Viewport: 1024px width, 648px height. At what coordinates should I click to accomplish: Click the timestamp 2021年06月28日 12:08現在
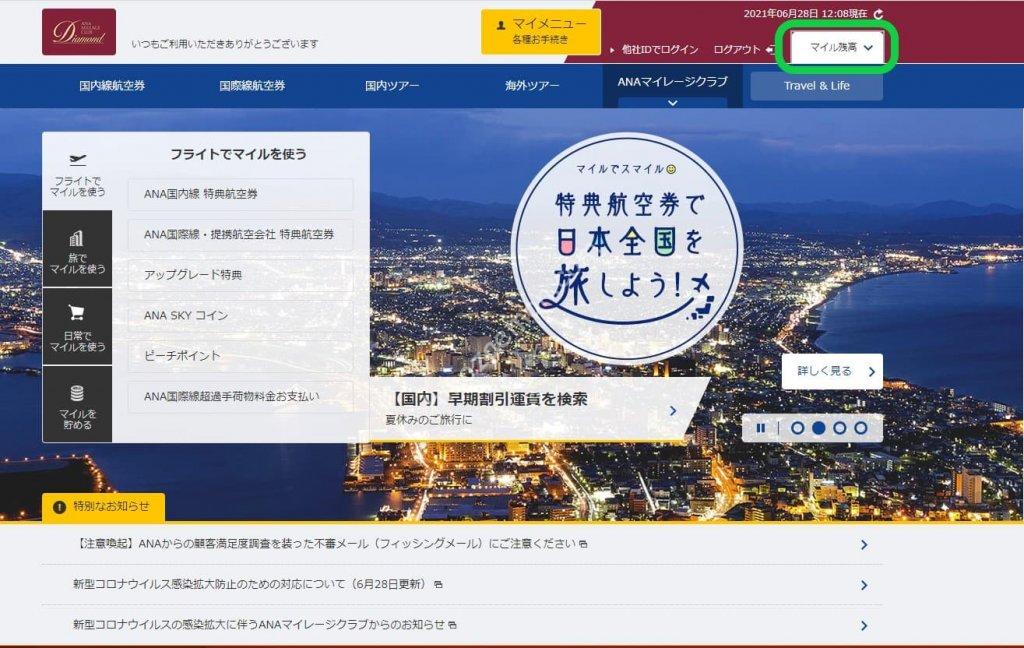(x=805, y=14)
